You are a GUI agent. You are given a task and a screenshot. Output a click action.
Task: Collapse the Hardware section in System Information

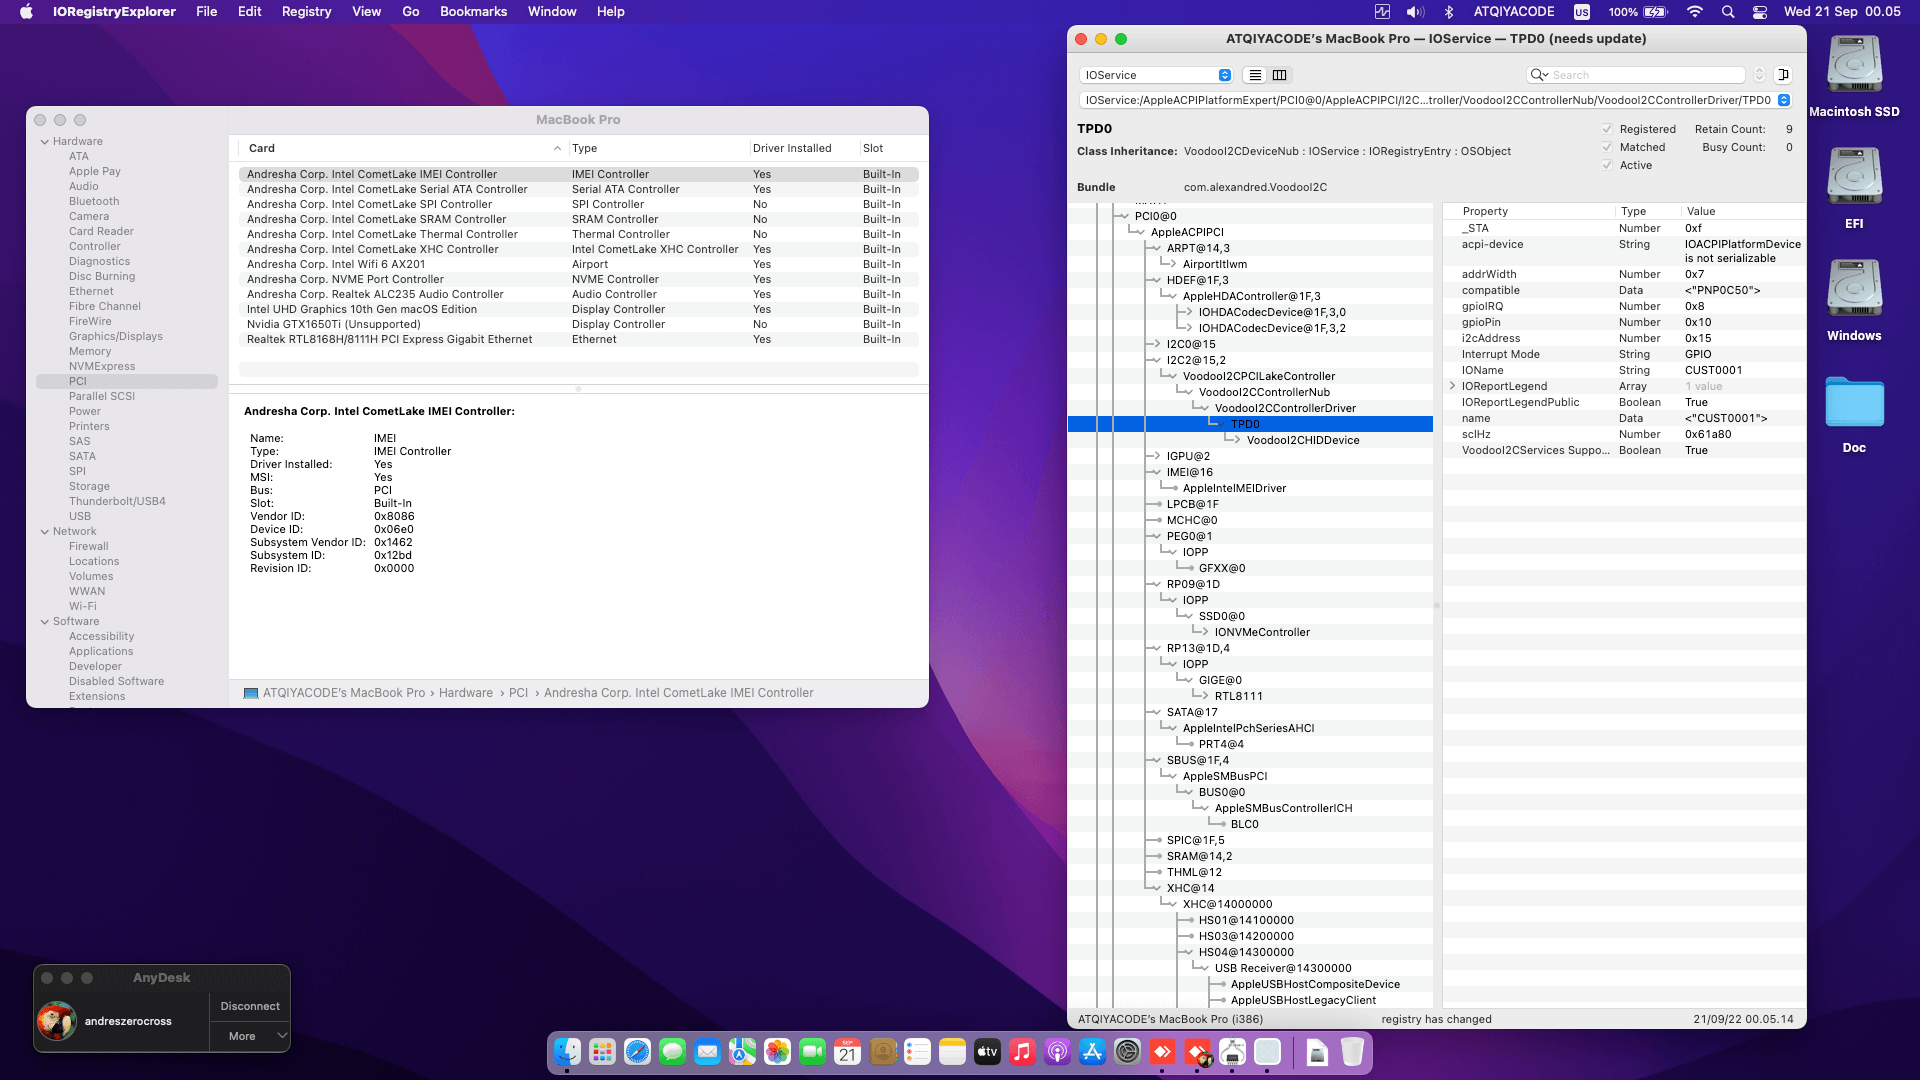[x=45, y=142]
